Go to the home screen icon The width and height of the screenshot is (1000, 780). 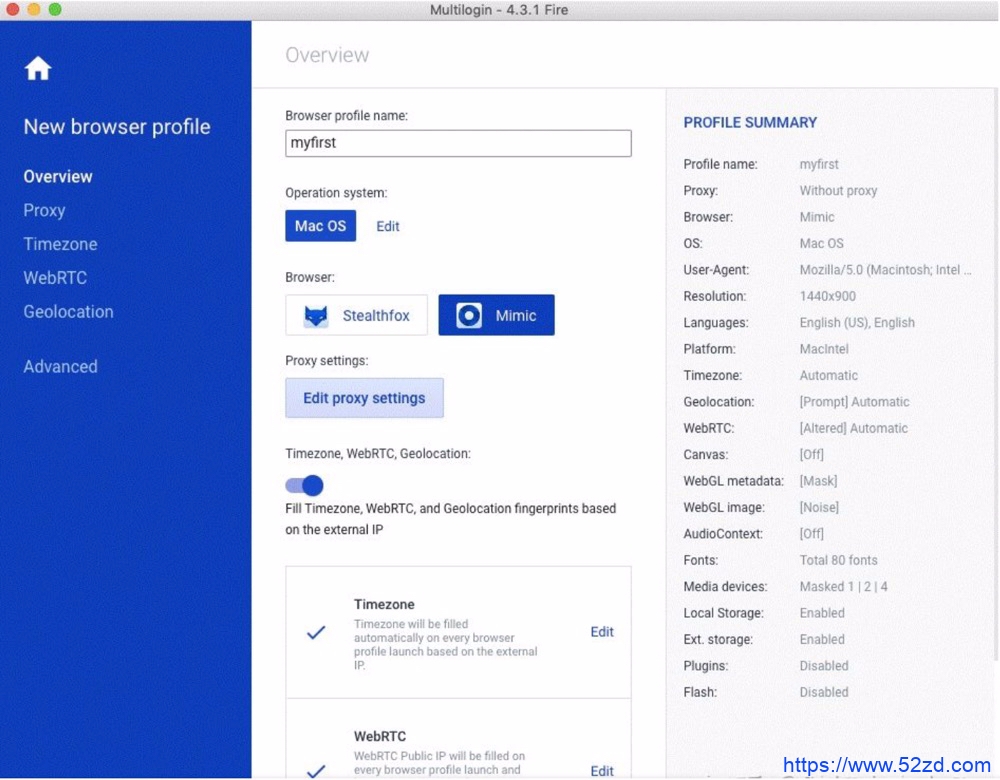coord(38,68)
